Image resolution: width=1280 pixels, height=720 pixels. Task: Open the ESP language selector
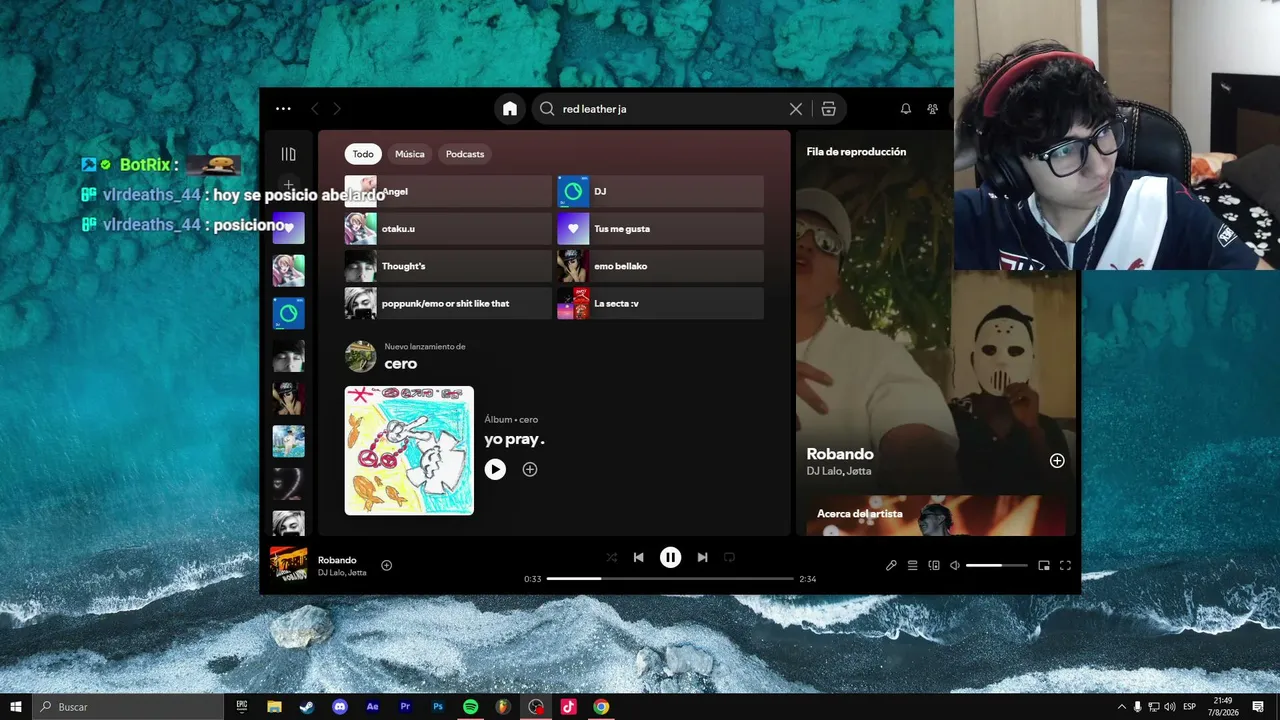pos(1190,707)
